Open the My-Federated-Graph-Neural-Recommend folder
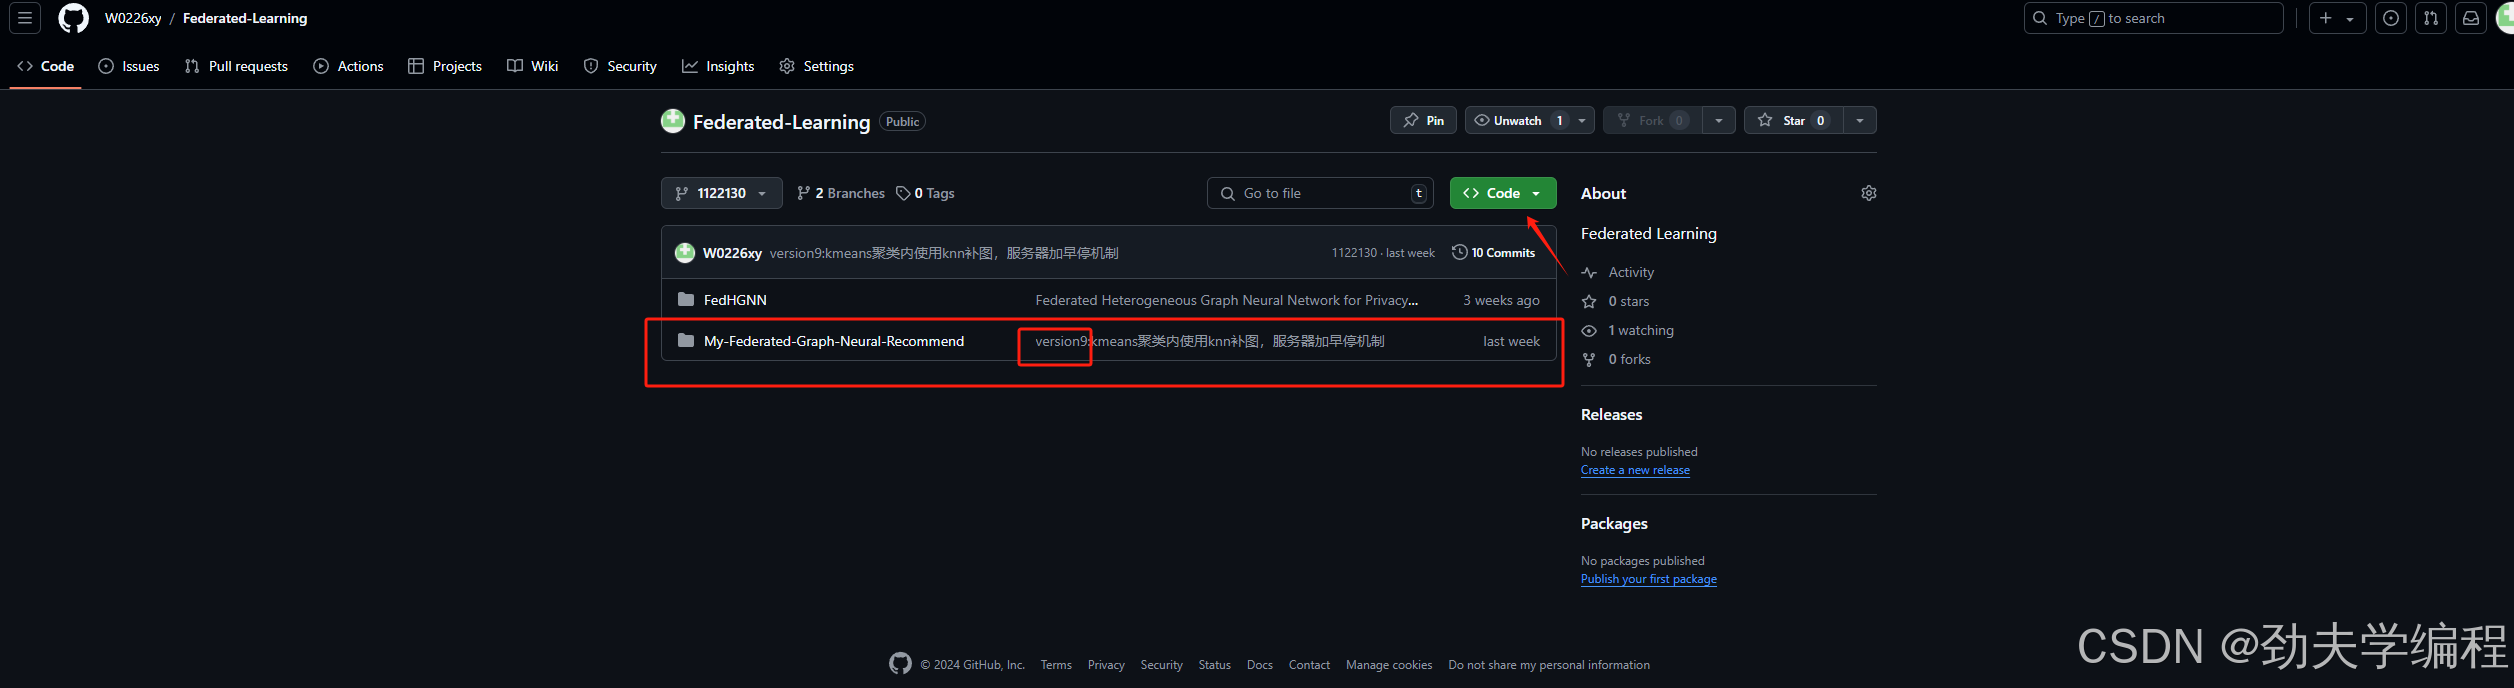The image size is (2514, 688). (834, 341)
